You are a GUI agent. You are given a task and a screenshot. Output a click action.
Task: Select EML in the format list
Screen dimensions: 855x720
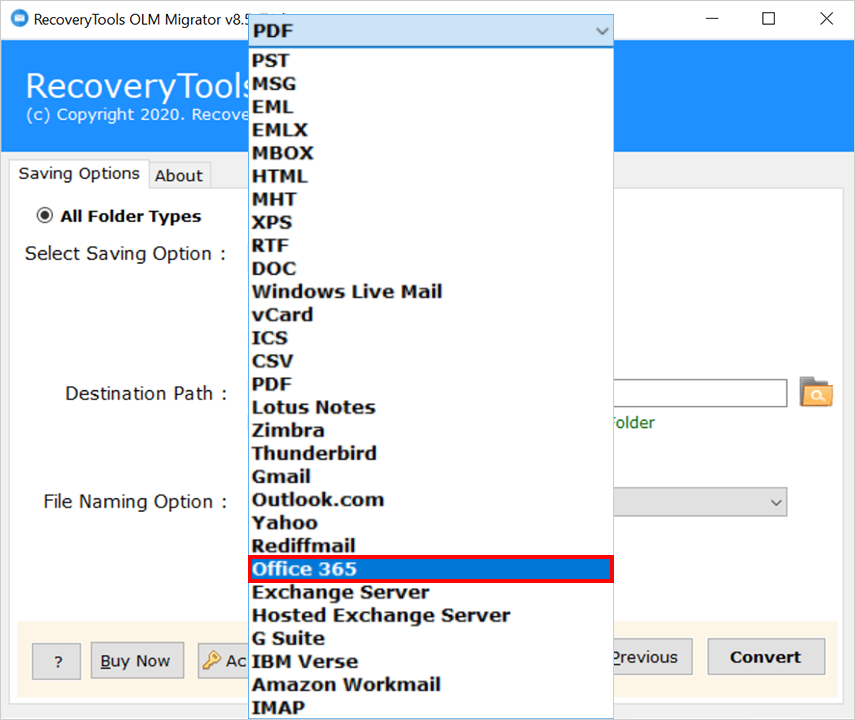(431, 107)
